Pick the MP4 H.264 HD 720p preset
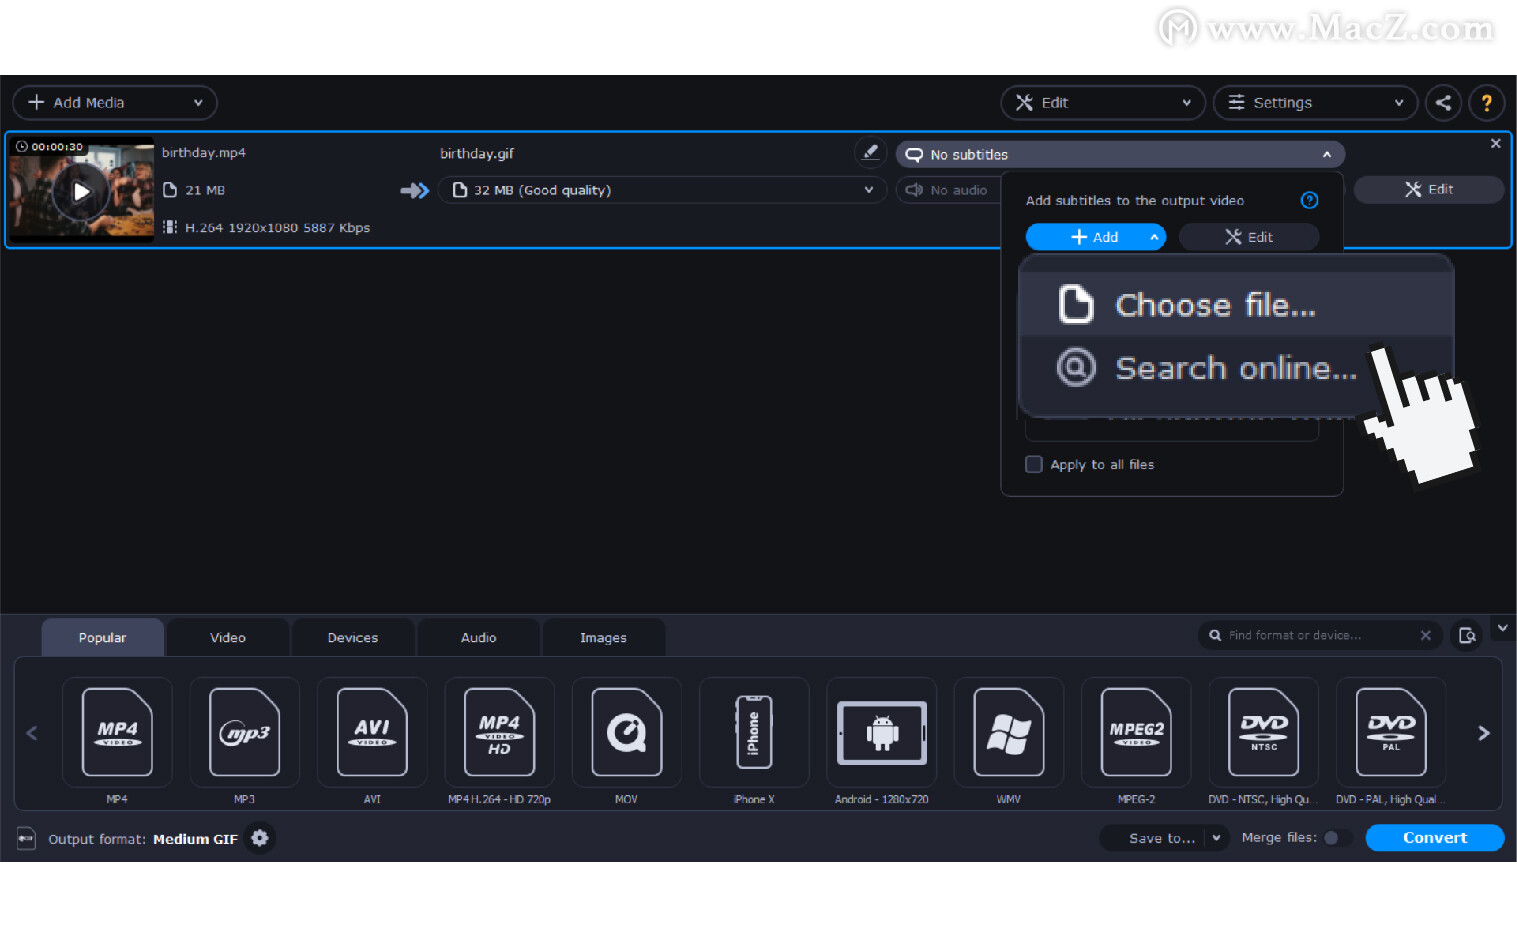 [499, 732]
